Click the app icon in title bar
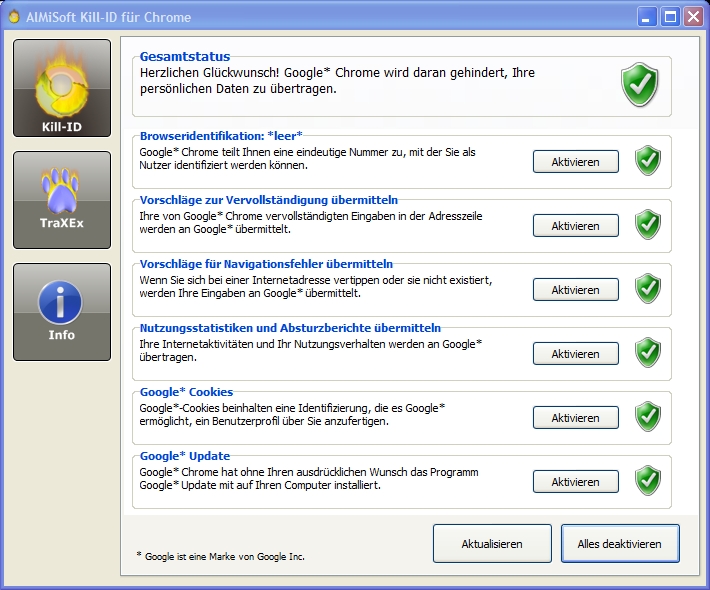The height and width of the screenshot is (590, 710). (14, 17)
